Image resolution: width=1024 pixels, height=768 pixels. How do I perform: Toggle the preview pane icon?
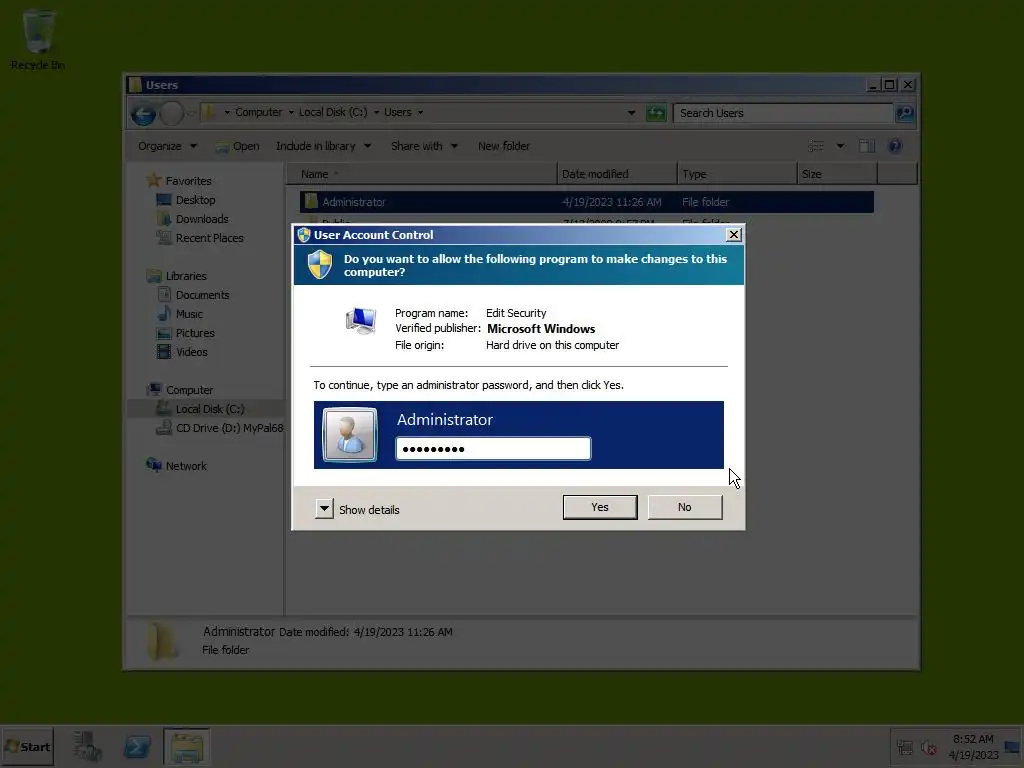coord(866,146)
